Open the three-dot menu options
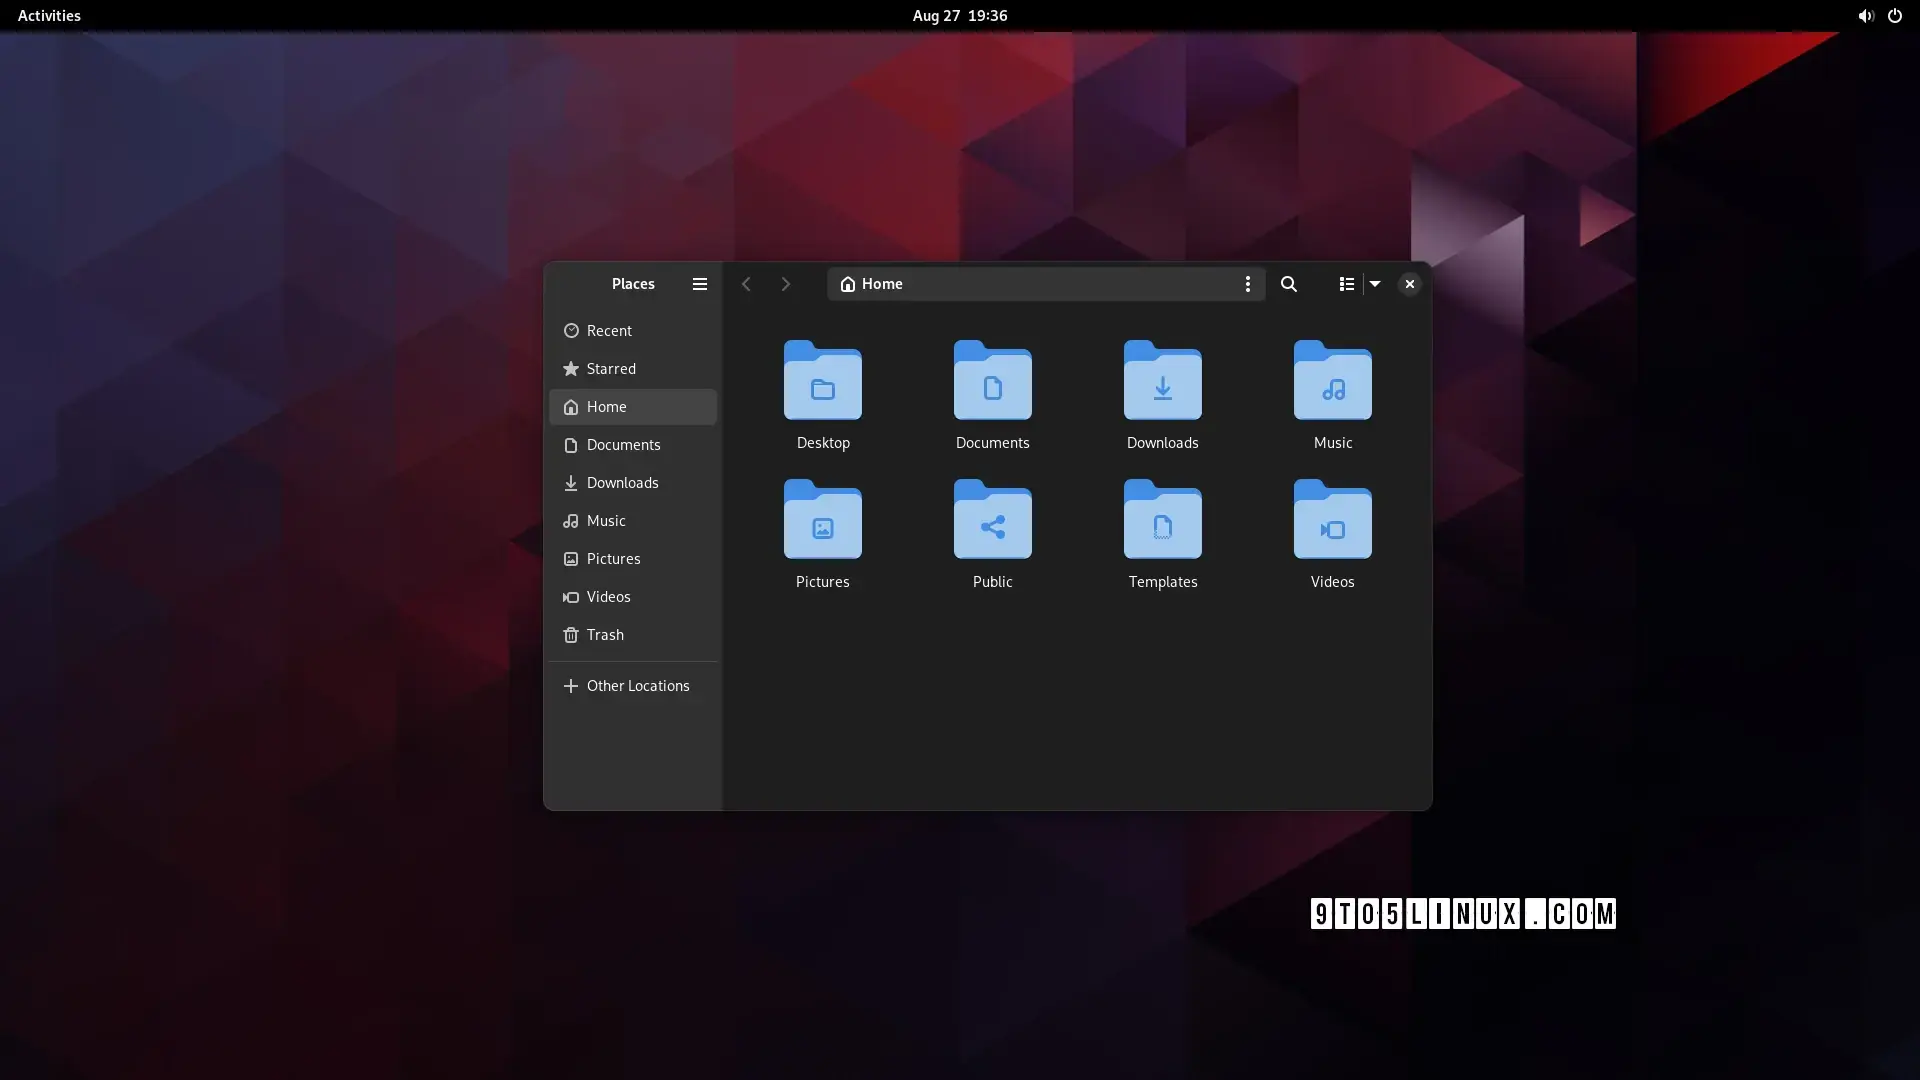This screenshot has width=1920, height=1080. (1247, 284)
